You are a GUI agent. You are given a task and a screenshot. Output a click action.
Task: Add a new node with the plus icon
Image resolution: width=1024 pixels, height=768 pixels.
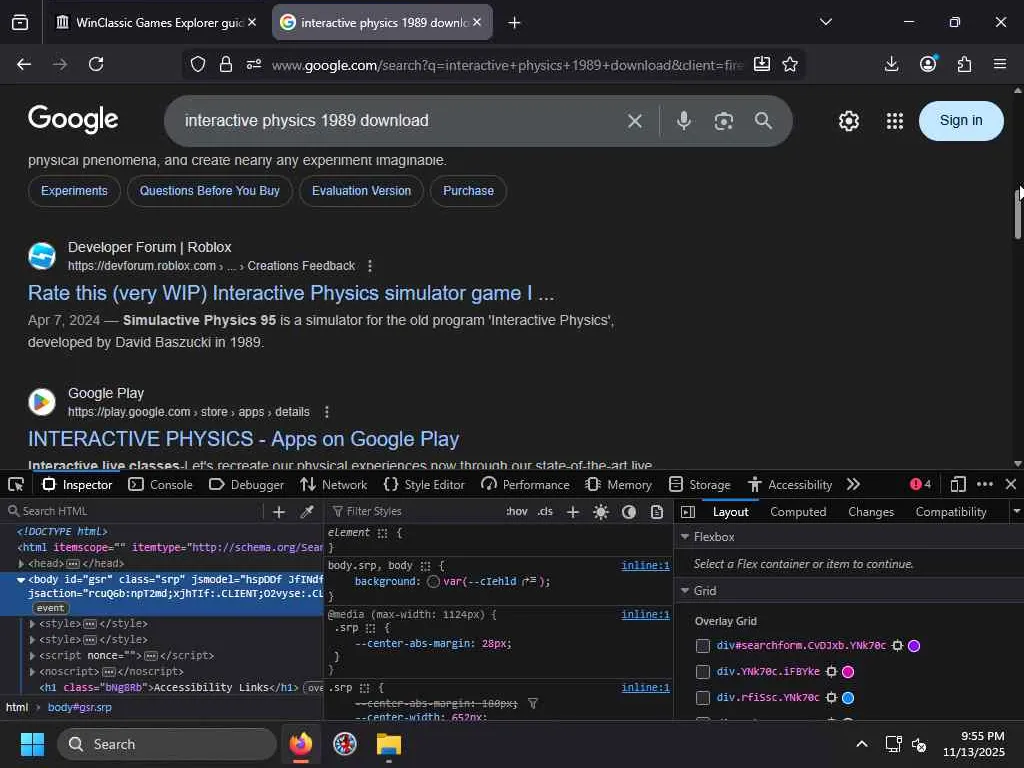pyautogui.click(x=279, y=512)
